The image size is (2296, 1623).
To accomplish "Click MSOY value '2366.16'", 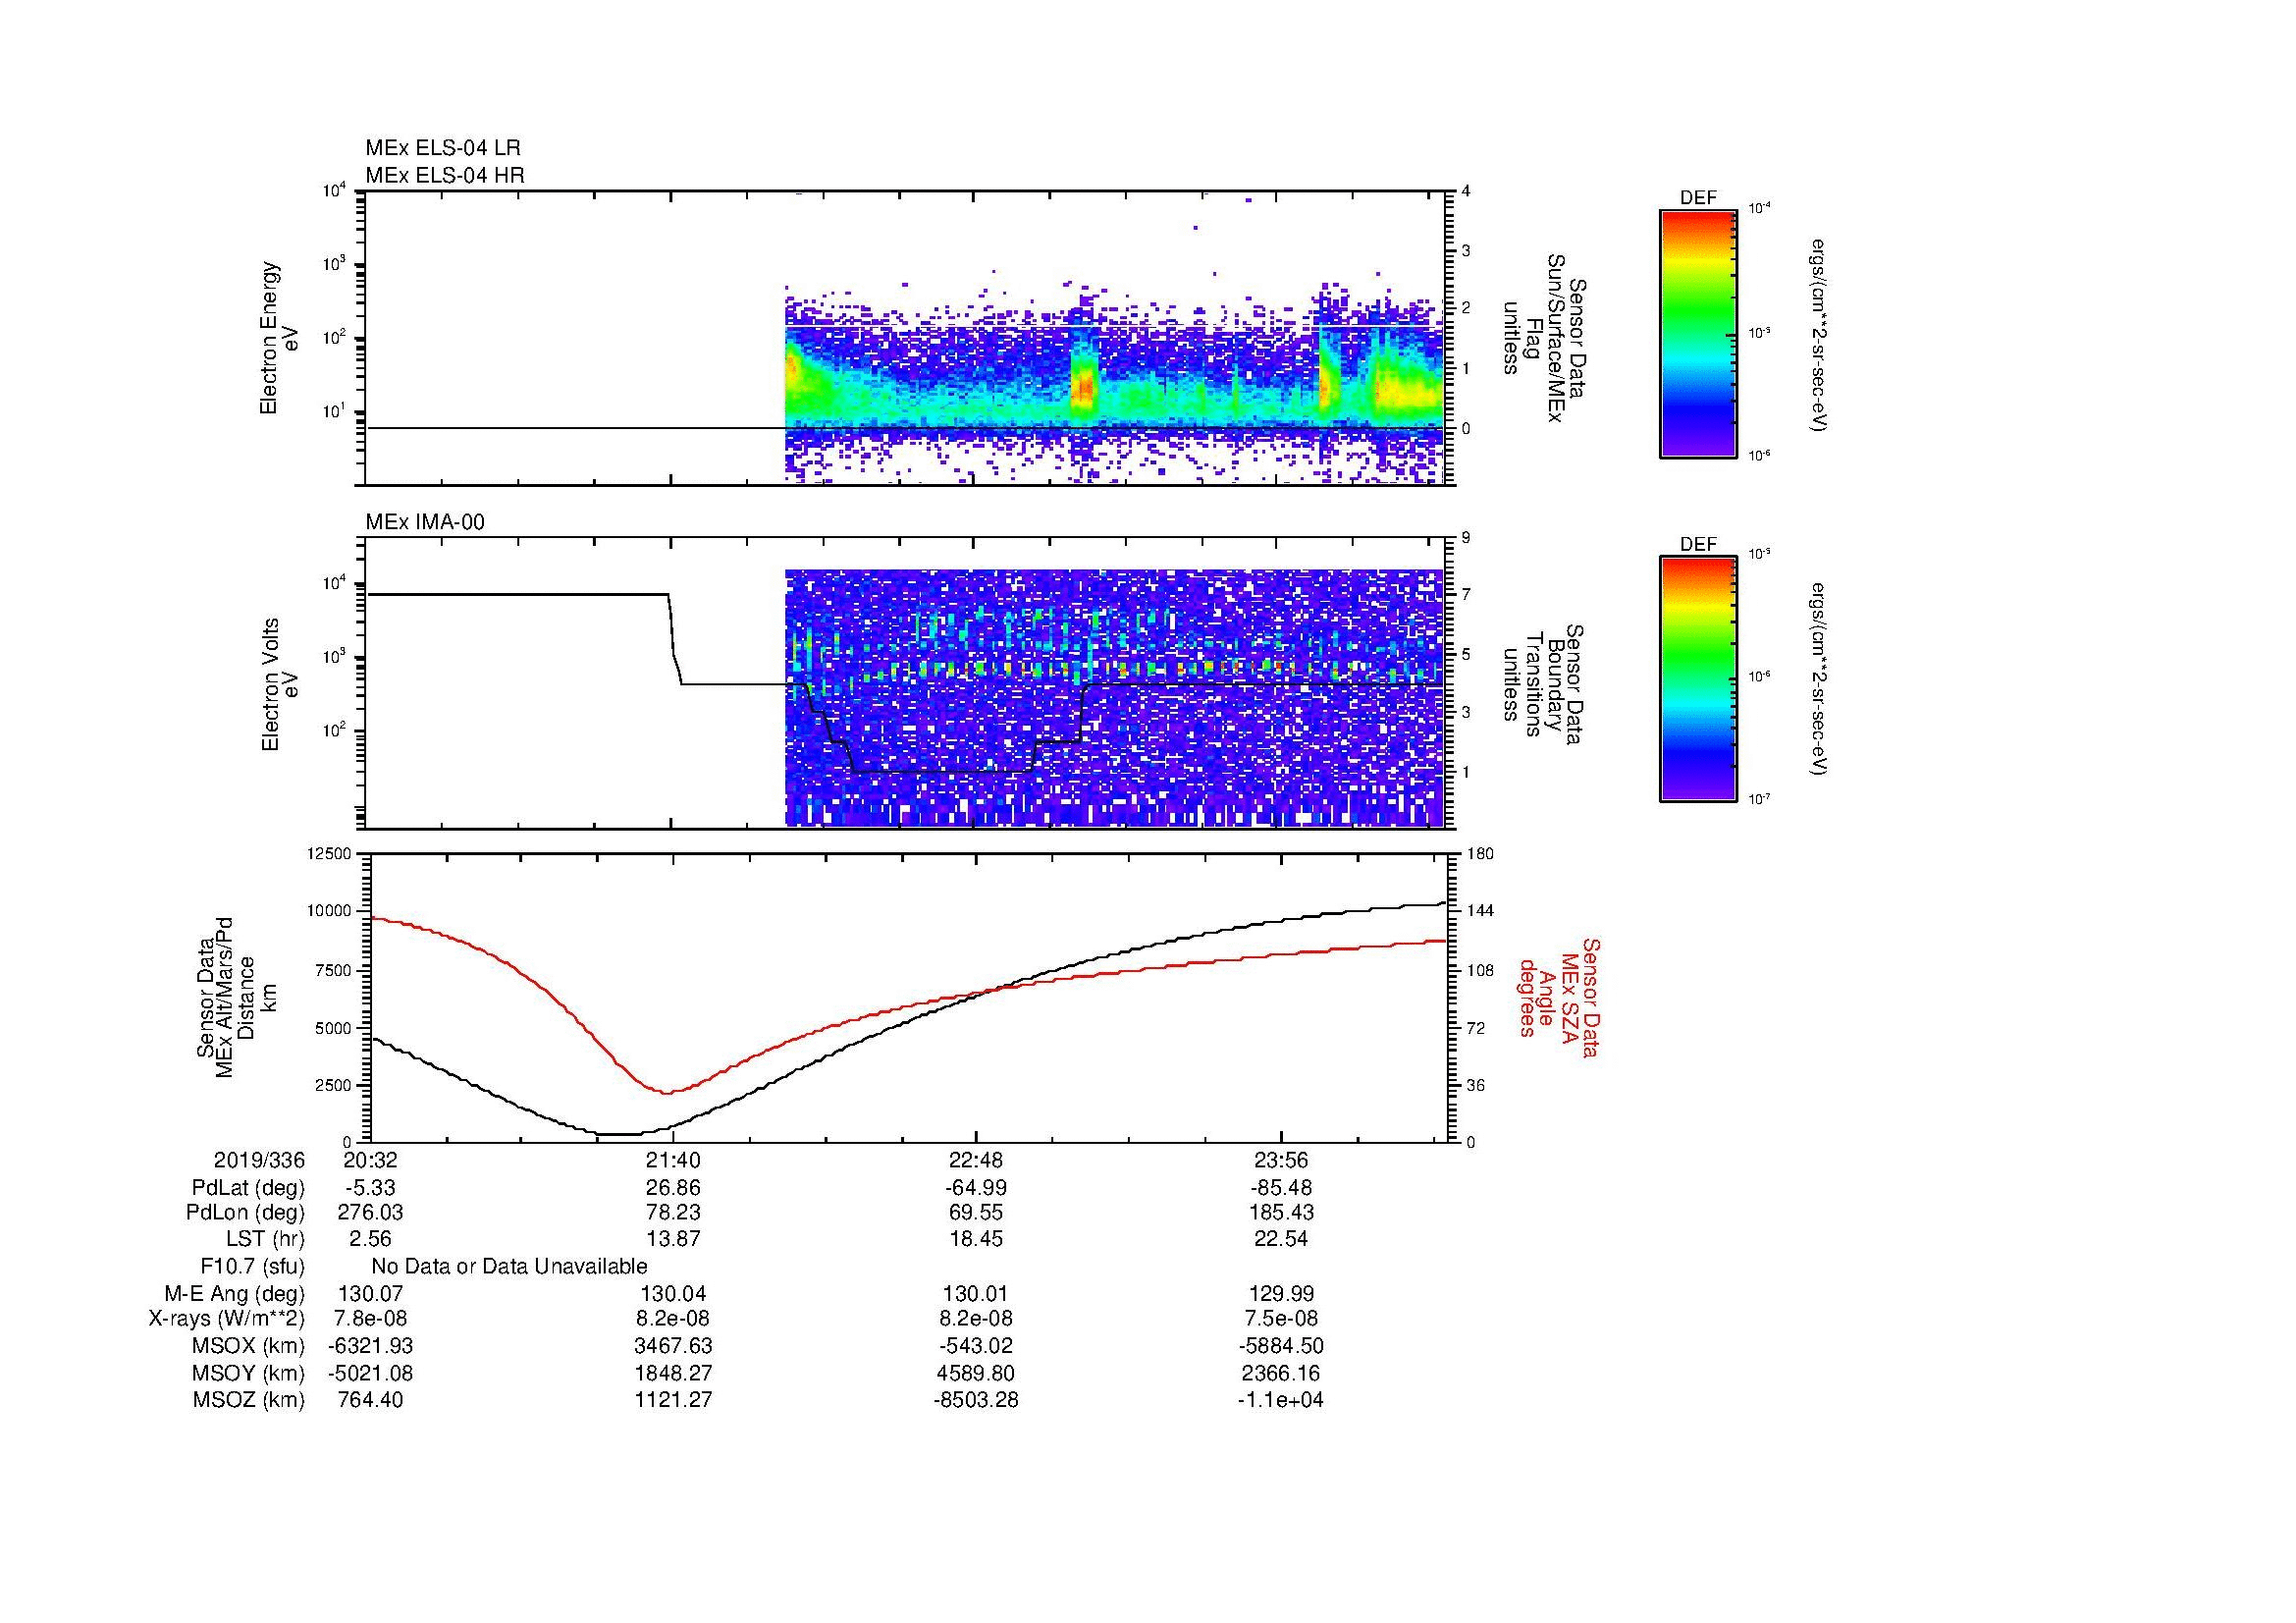I will tap(1281, 1373).
